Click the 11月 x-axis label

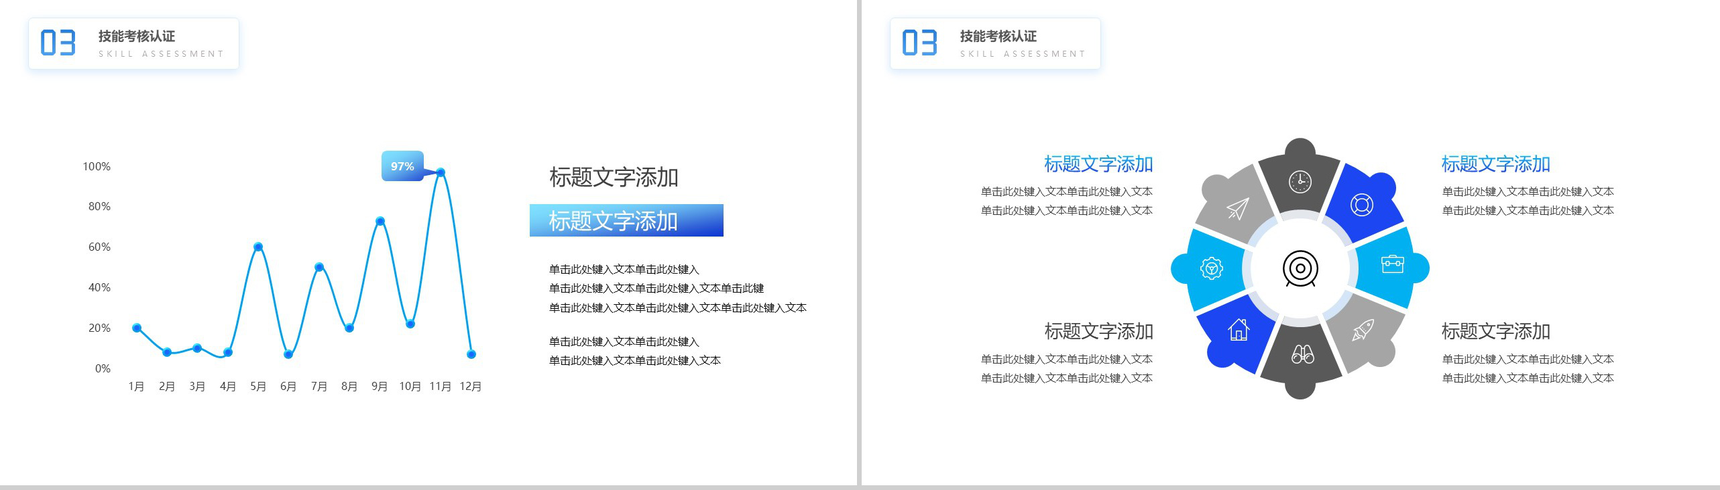point(441,386)
